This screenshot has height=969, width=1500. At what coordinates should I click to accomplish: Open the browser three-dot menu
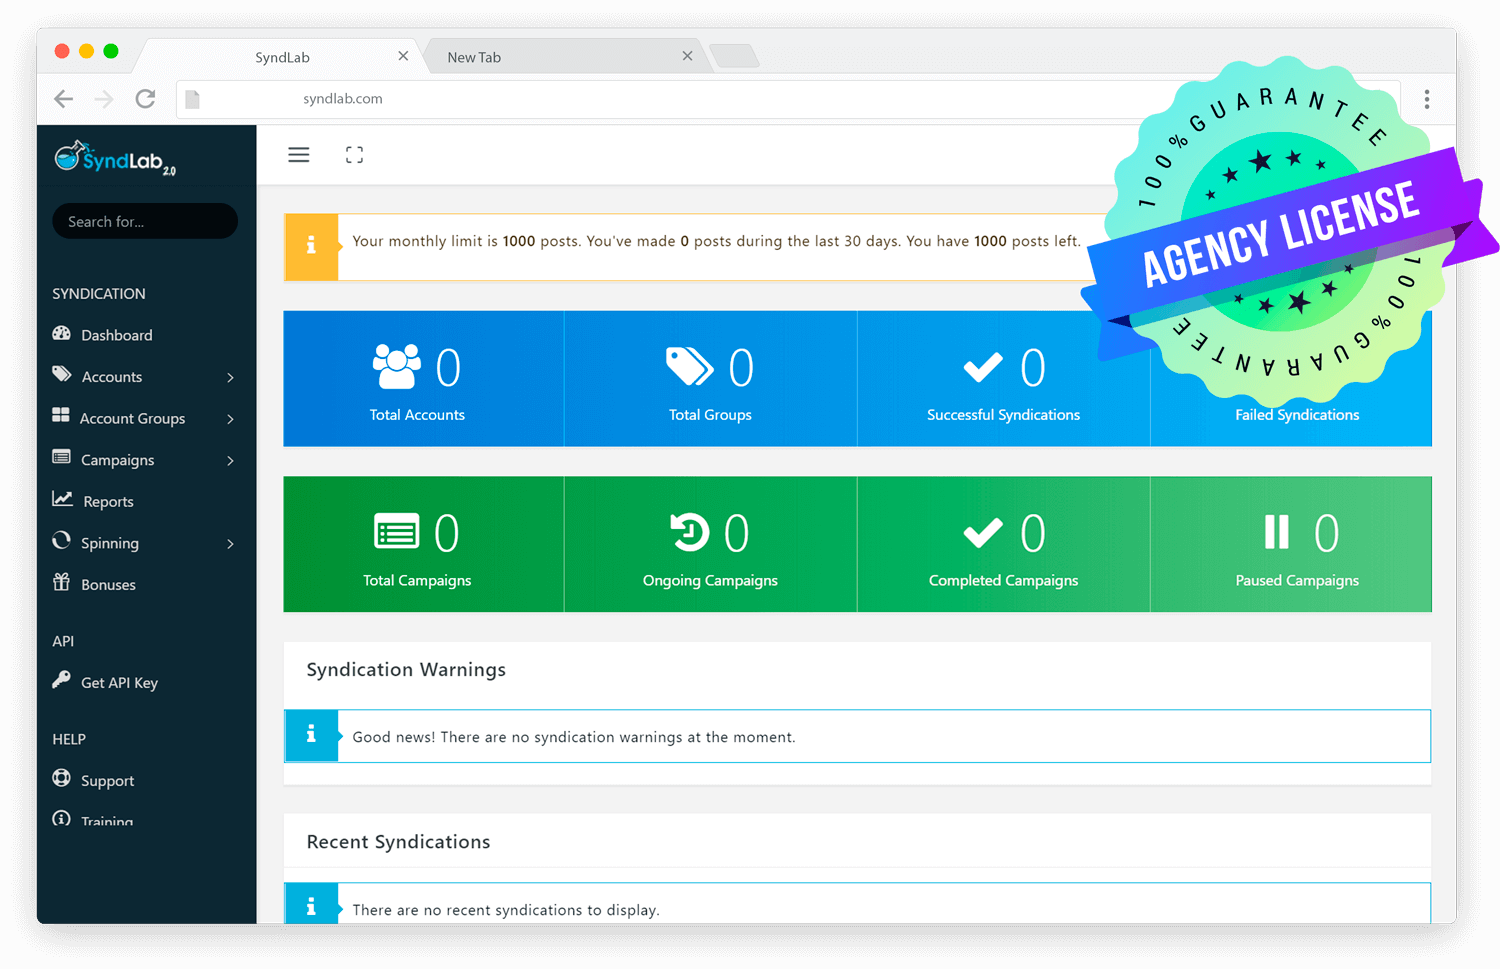click(x=1427, y=98)
